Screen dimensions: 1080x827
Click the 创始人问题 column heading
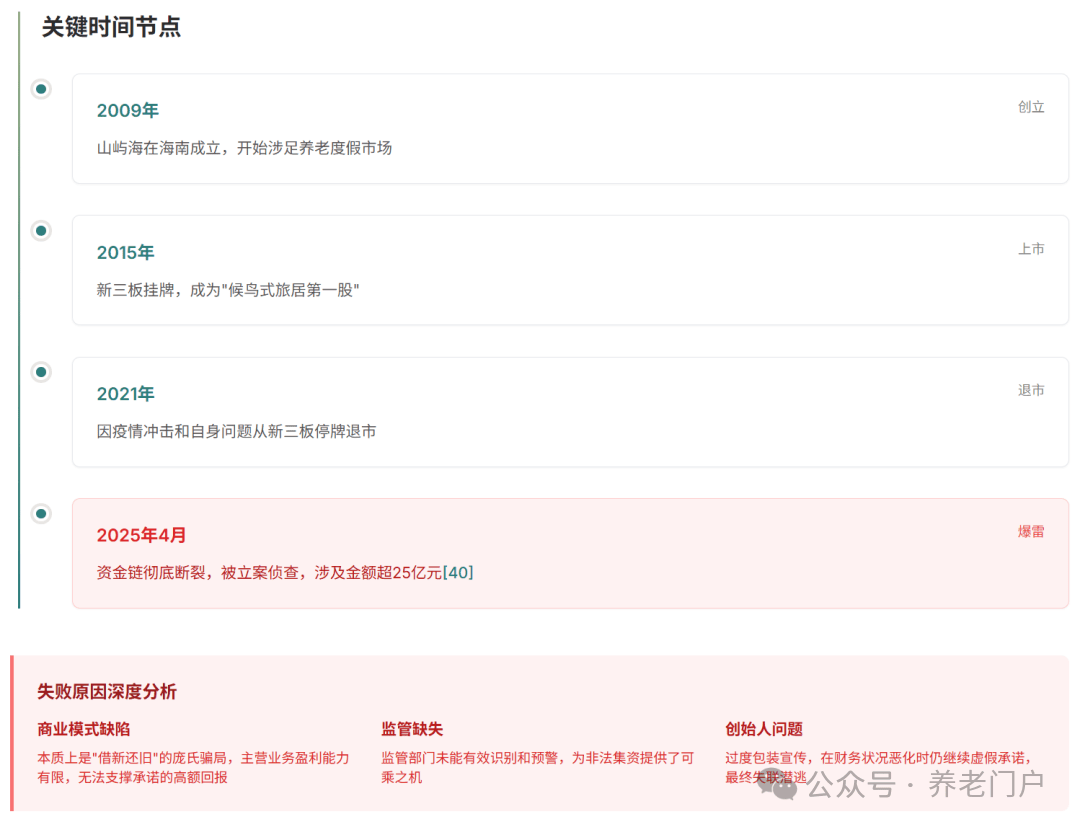(764, 729)
